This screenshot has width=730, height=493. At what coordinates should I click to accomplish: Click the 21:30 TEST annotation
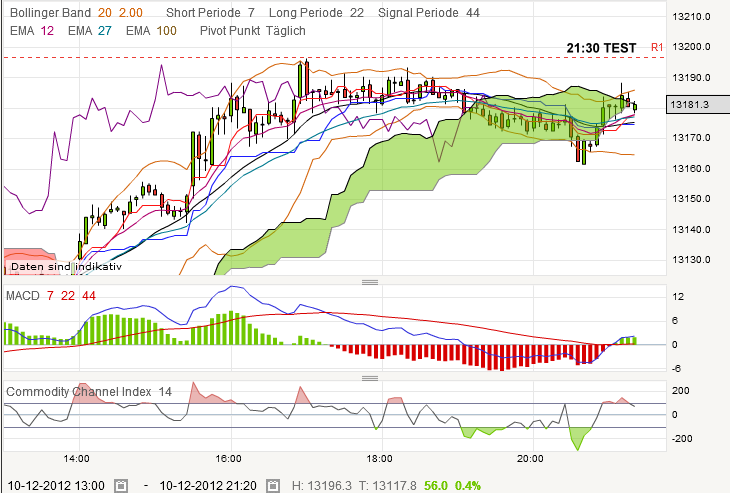click(601, 48)
